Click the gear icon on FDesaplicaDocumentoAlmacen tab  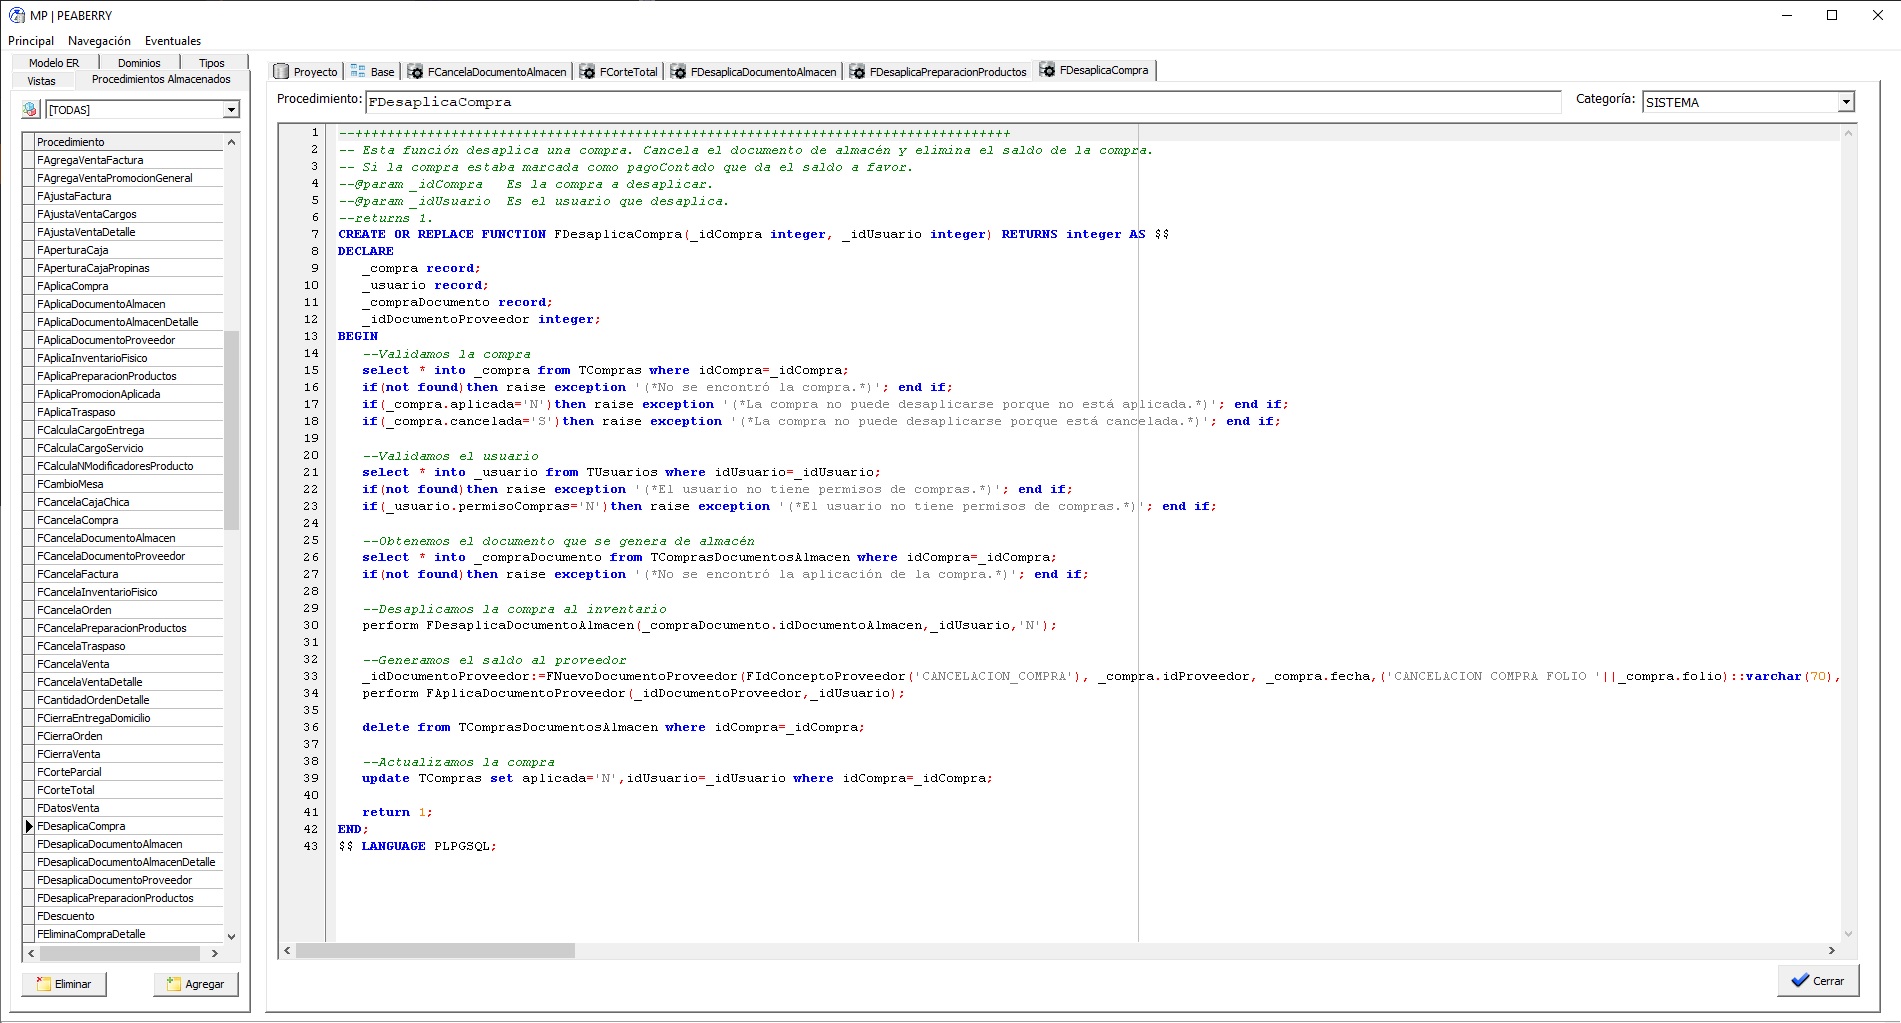click(x=678, y=72)
